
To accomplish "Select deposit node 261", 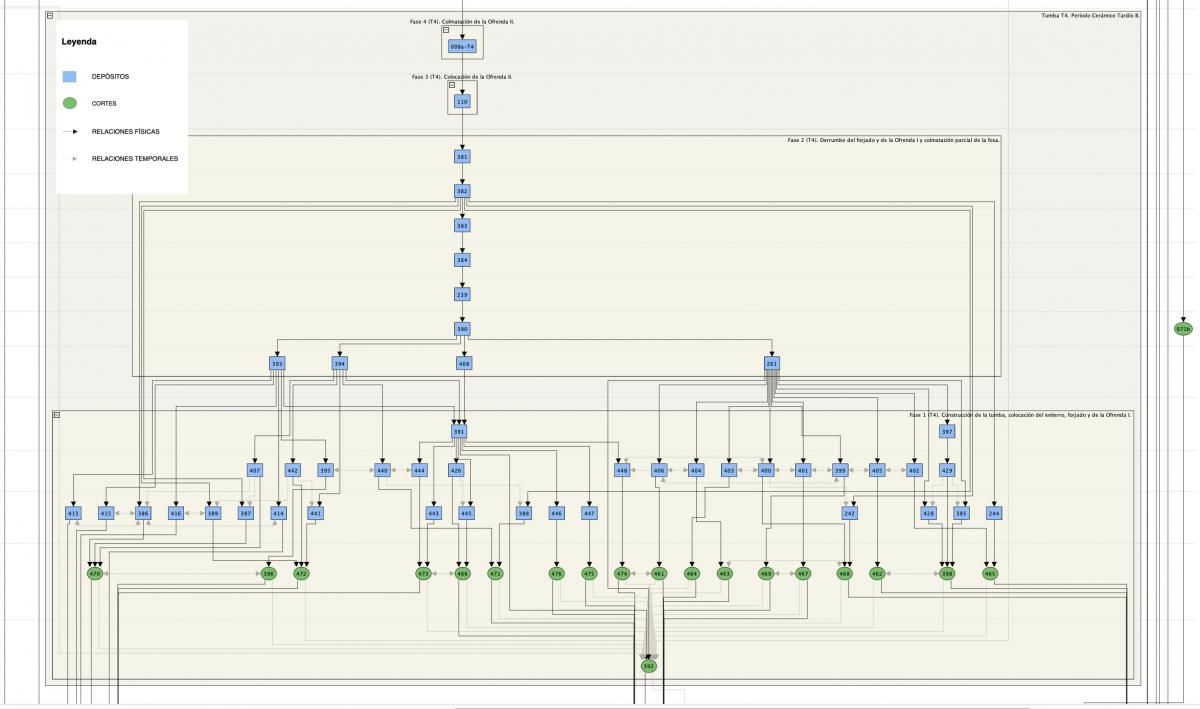I will 771,364.
